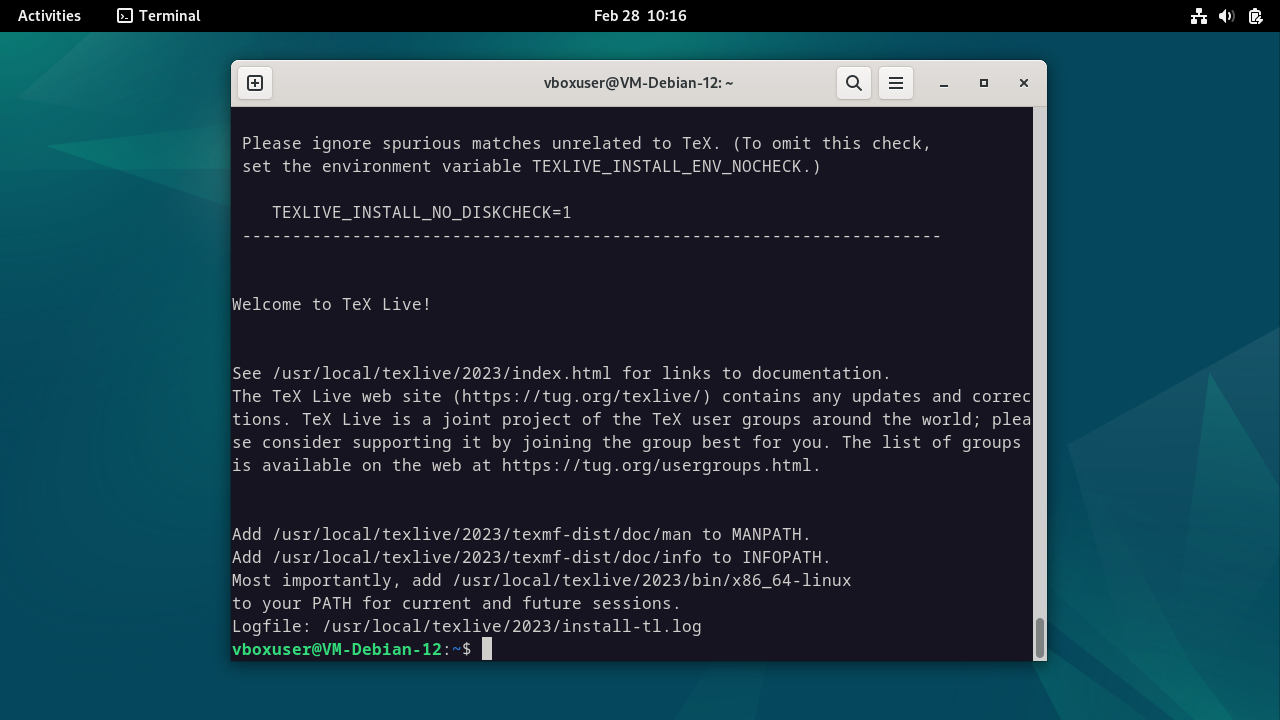Click the /usr/local/texlive/2023/index.html path
The image size is (1280, 720).
click(442, 373)
